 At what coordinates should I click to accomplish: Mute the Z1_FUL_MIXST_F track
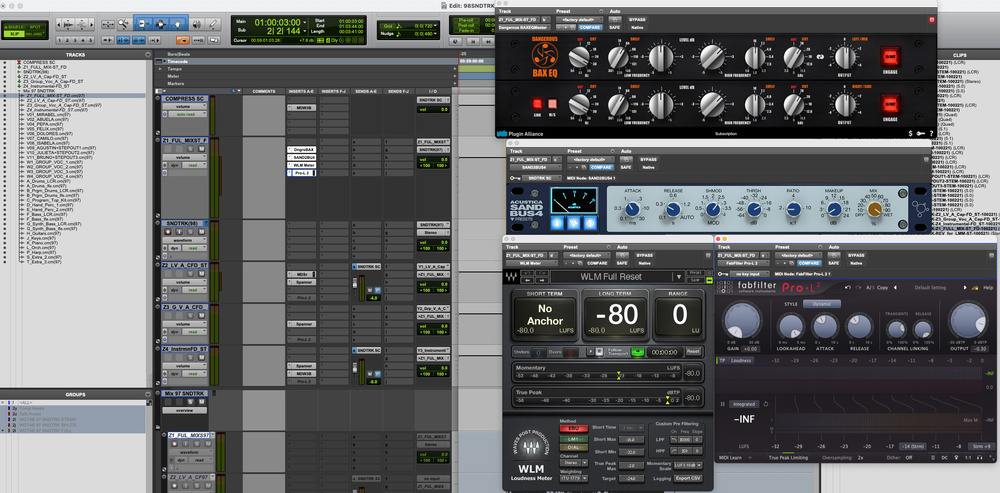click(x=202, y=149)
